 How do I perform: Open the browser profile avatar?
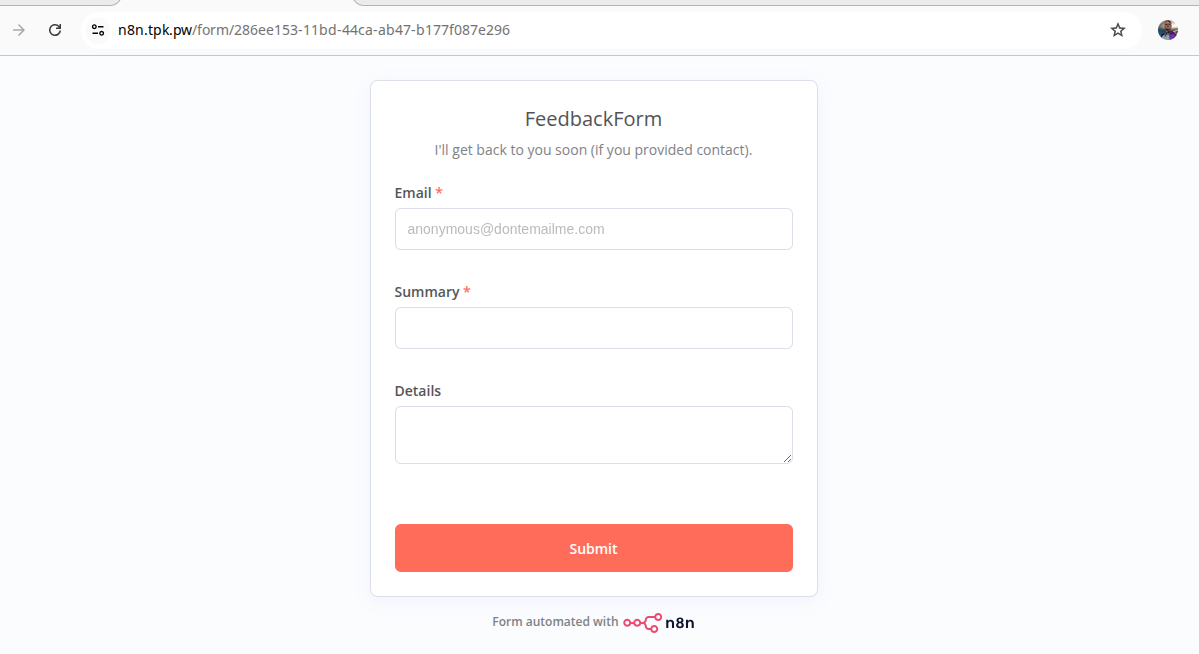[x=1168, y=30]
